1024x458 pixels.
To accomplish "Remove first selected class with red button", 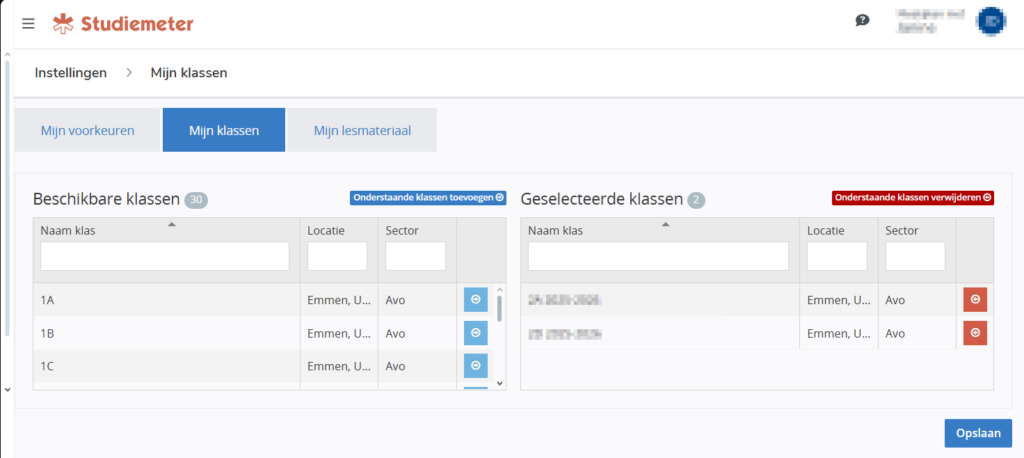I will pos(974,299).
